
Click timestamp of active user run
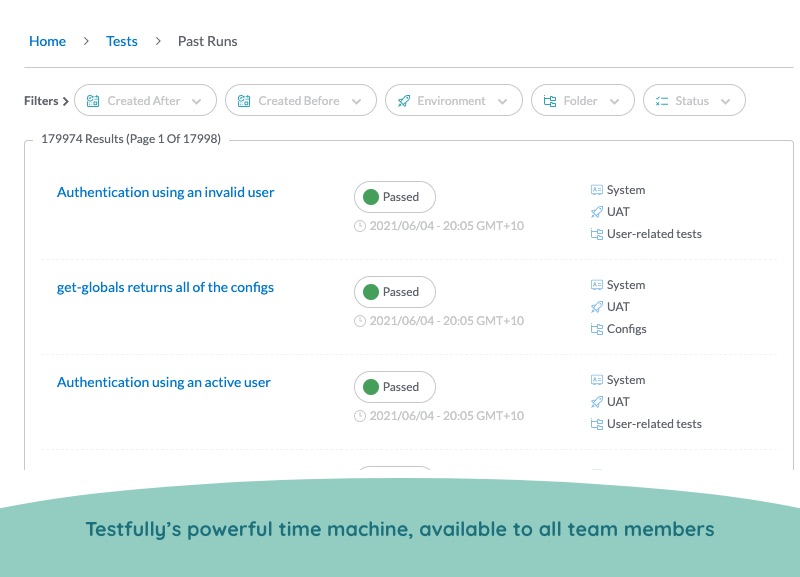click(447, 415)
